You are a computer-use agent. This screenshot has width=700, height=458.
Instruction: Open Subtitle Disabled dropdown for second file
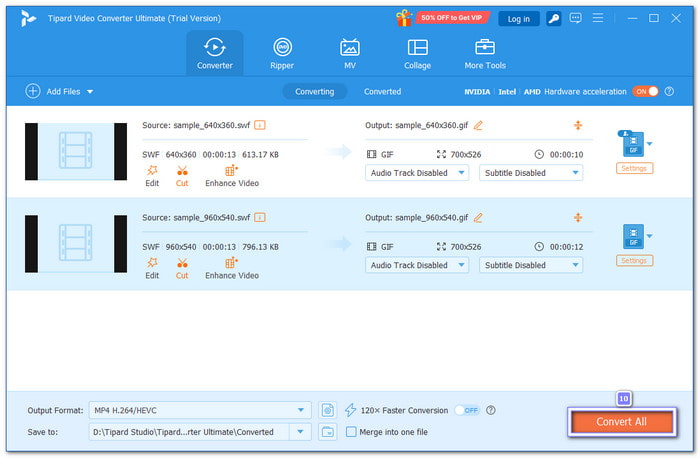click(531, 265)
